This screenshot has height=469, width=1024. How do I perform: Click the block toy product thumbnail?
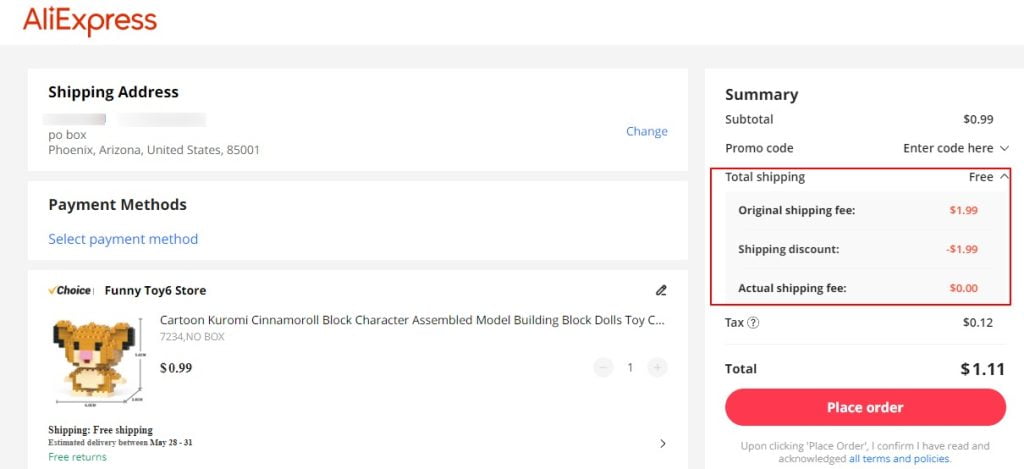click(96, 361)
